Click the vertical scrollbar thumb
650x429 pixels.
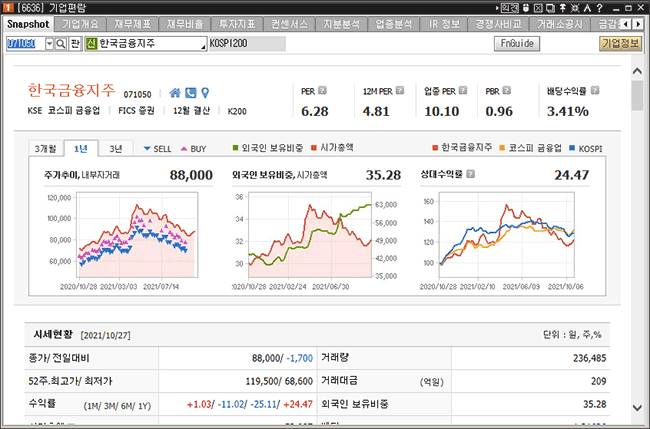pos(638,95)
